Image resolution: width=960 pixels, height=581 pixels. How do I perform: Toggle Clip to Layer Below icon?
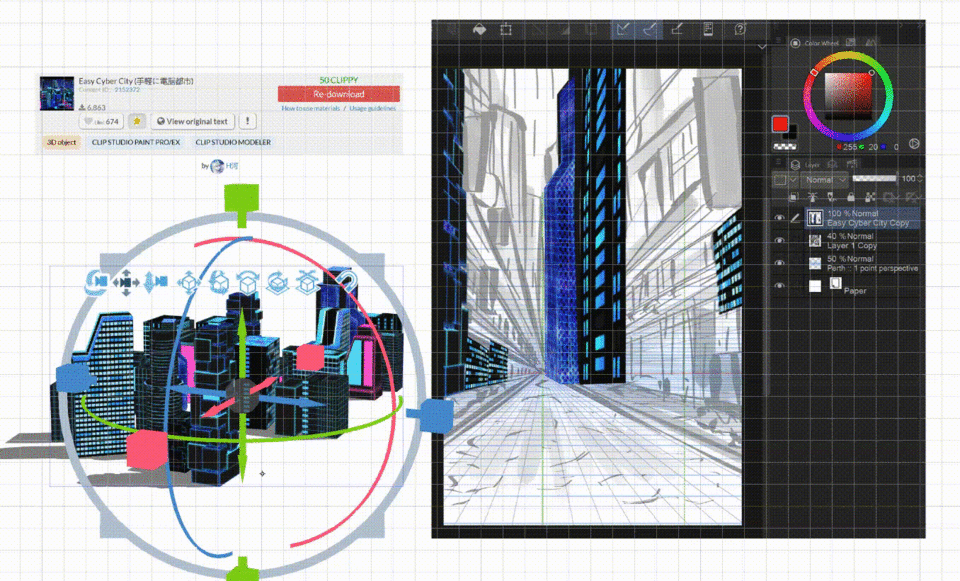(793, 197)
